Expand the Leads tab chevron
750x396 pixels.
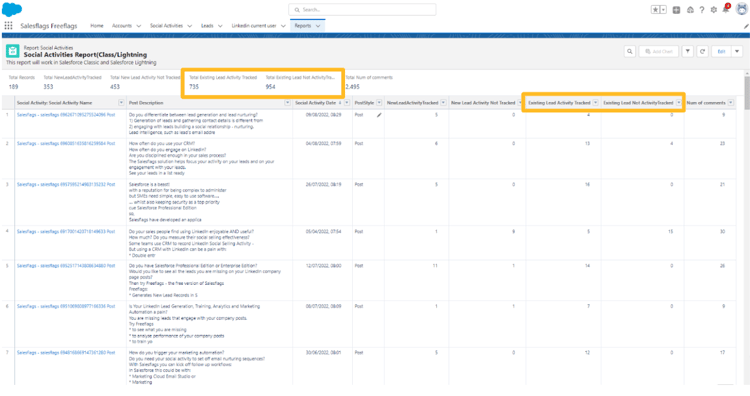click(x=220, y=26)
